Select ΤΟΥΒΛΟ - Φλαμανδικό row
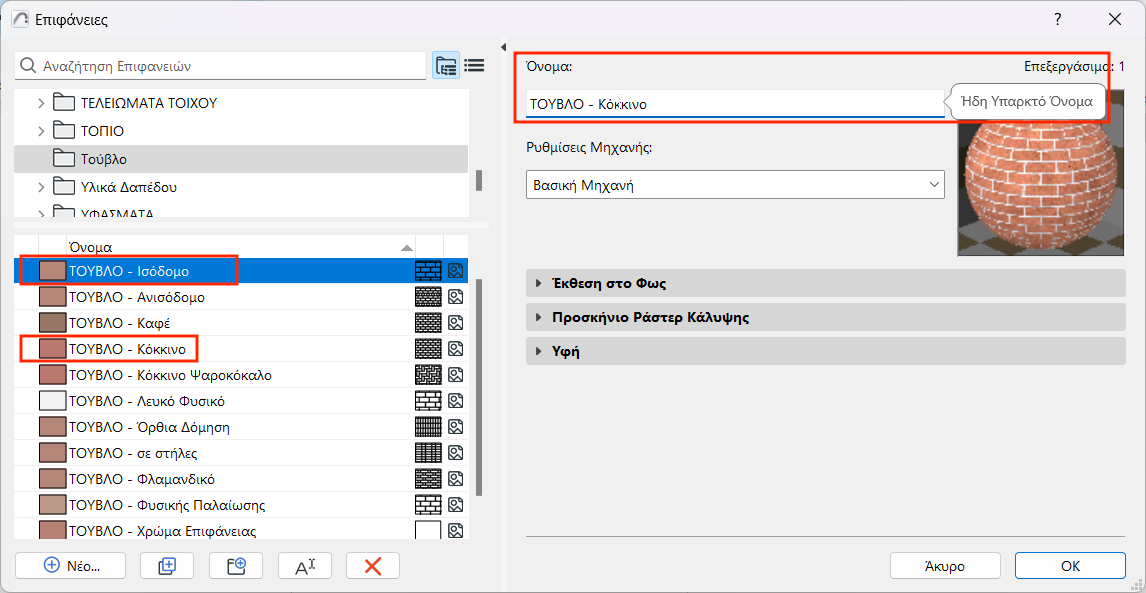This screenshot has height=593, width=1146. pyautogui.click(x=240, y=479)
